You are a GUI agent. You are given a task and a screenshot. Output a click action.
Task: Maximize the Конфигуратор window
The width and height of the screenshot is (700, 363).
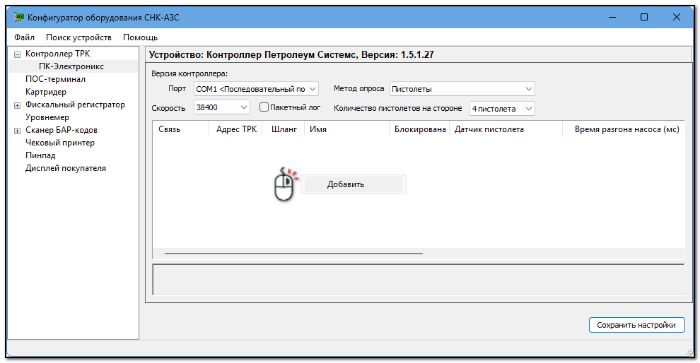tap(644, 17)
